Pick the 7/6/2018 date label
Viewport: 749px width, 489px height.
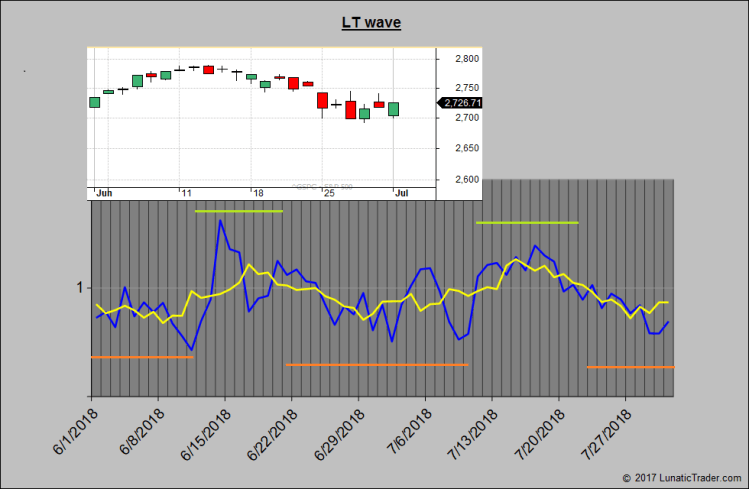coord(409,427)
